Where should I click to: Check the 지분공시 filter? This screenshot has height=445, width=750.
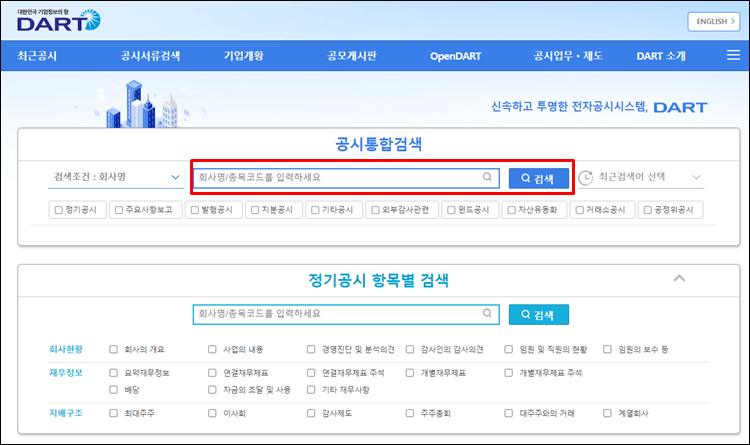coord(255,210)
